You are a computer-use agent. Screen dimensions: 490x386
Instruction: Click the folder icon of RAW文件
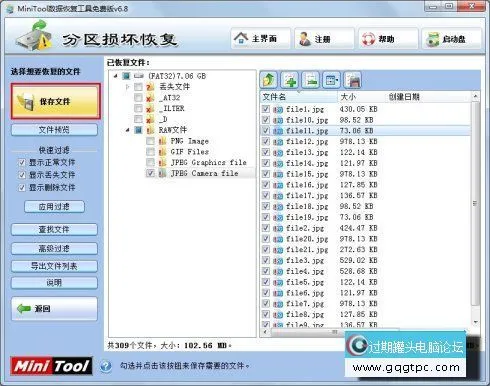[150, 130]
